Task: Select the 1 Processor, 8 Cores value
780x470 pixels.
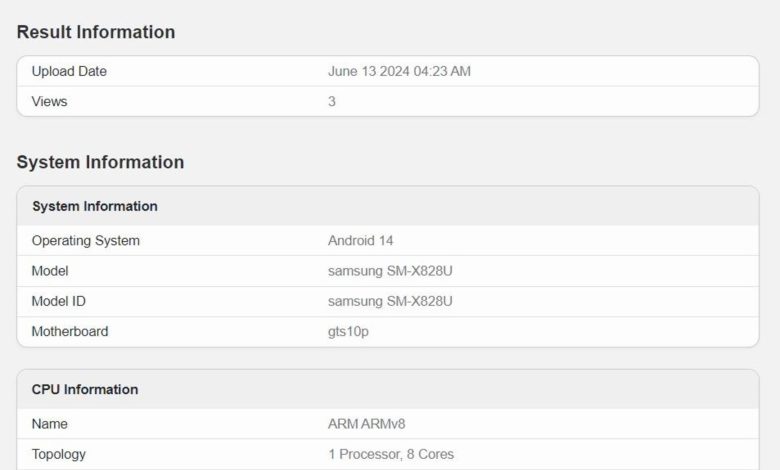Action: tap(391, 454)
